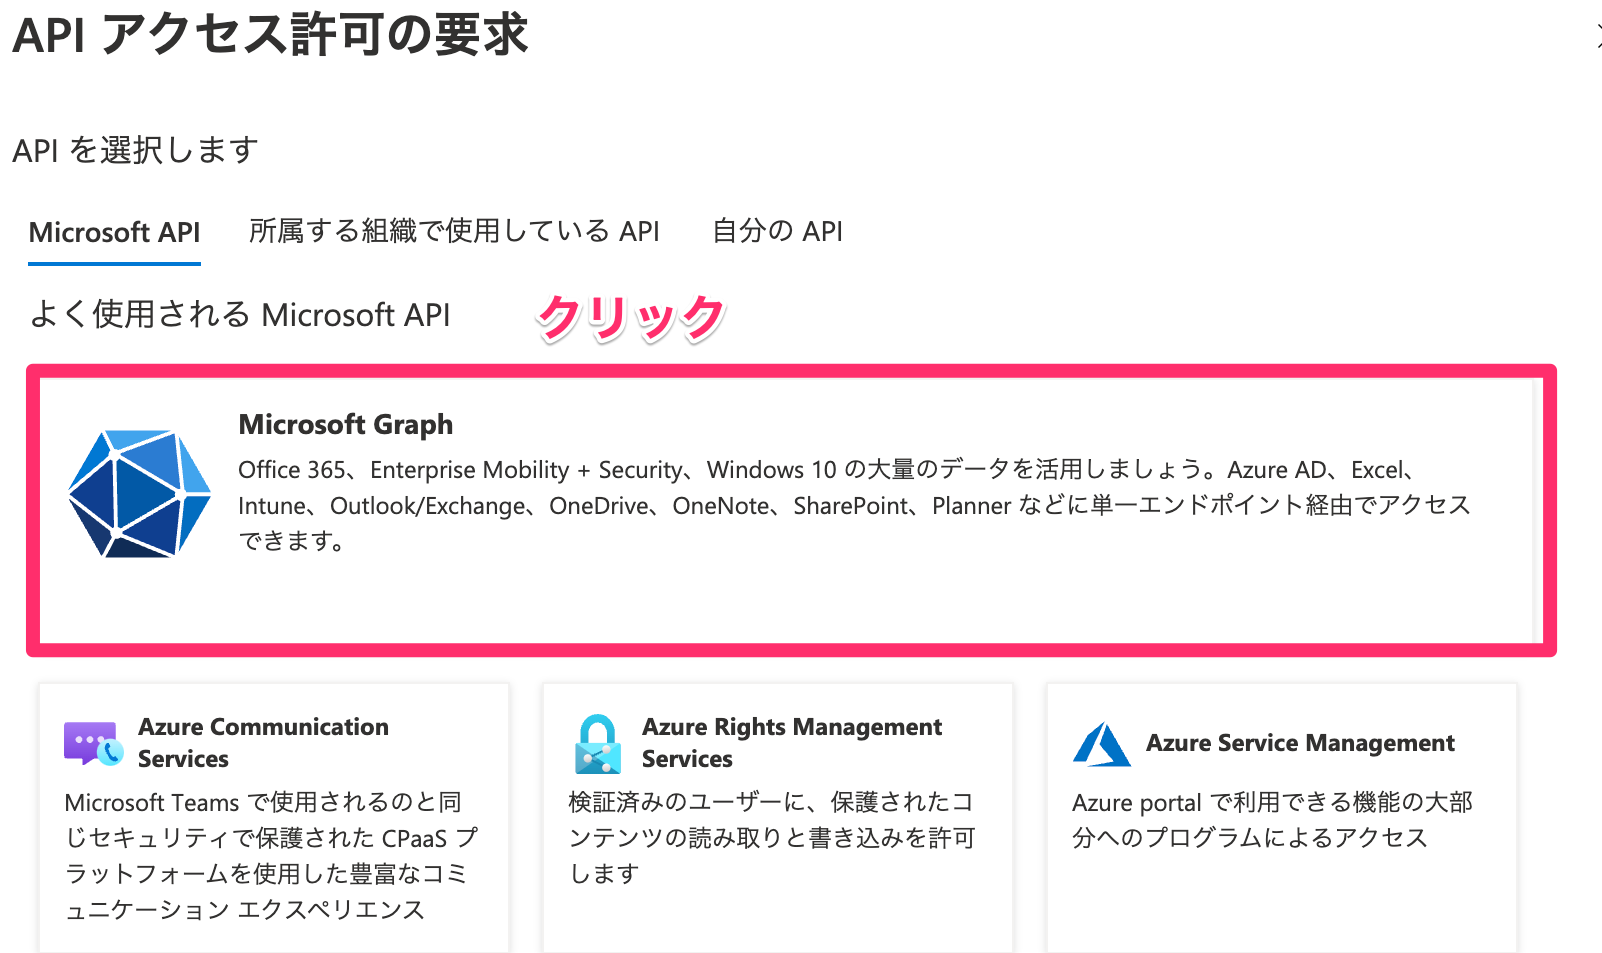
Task: Select the 自分の API tab
Action: (x=777, y=232)
